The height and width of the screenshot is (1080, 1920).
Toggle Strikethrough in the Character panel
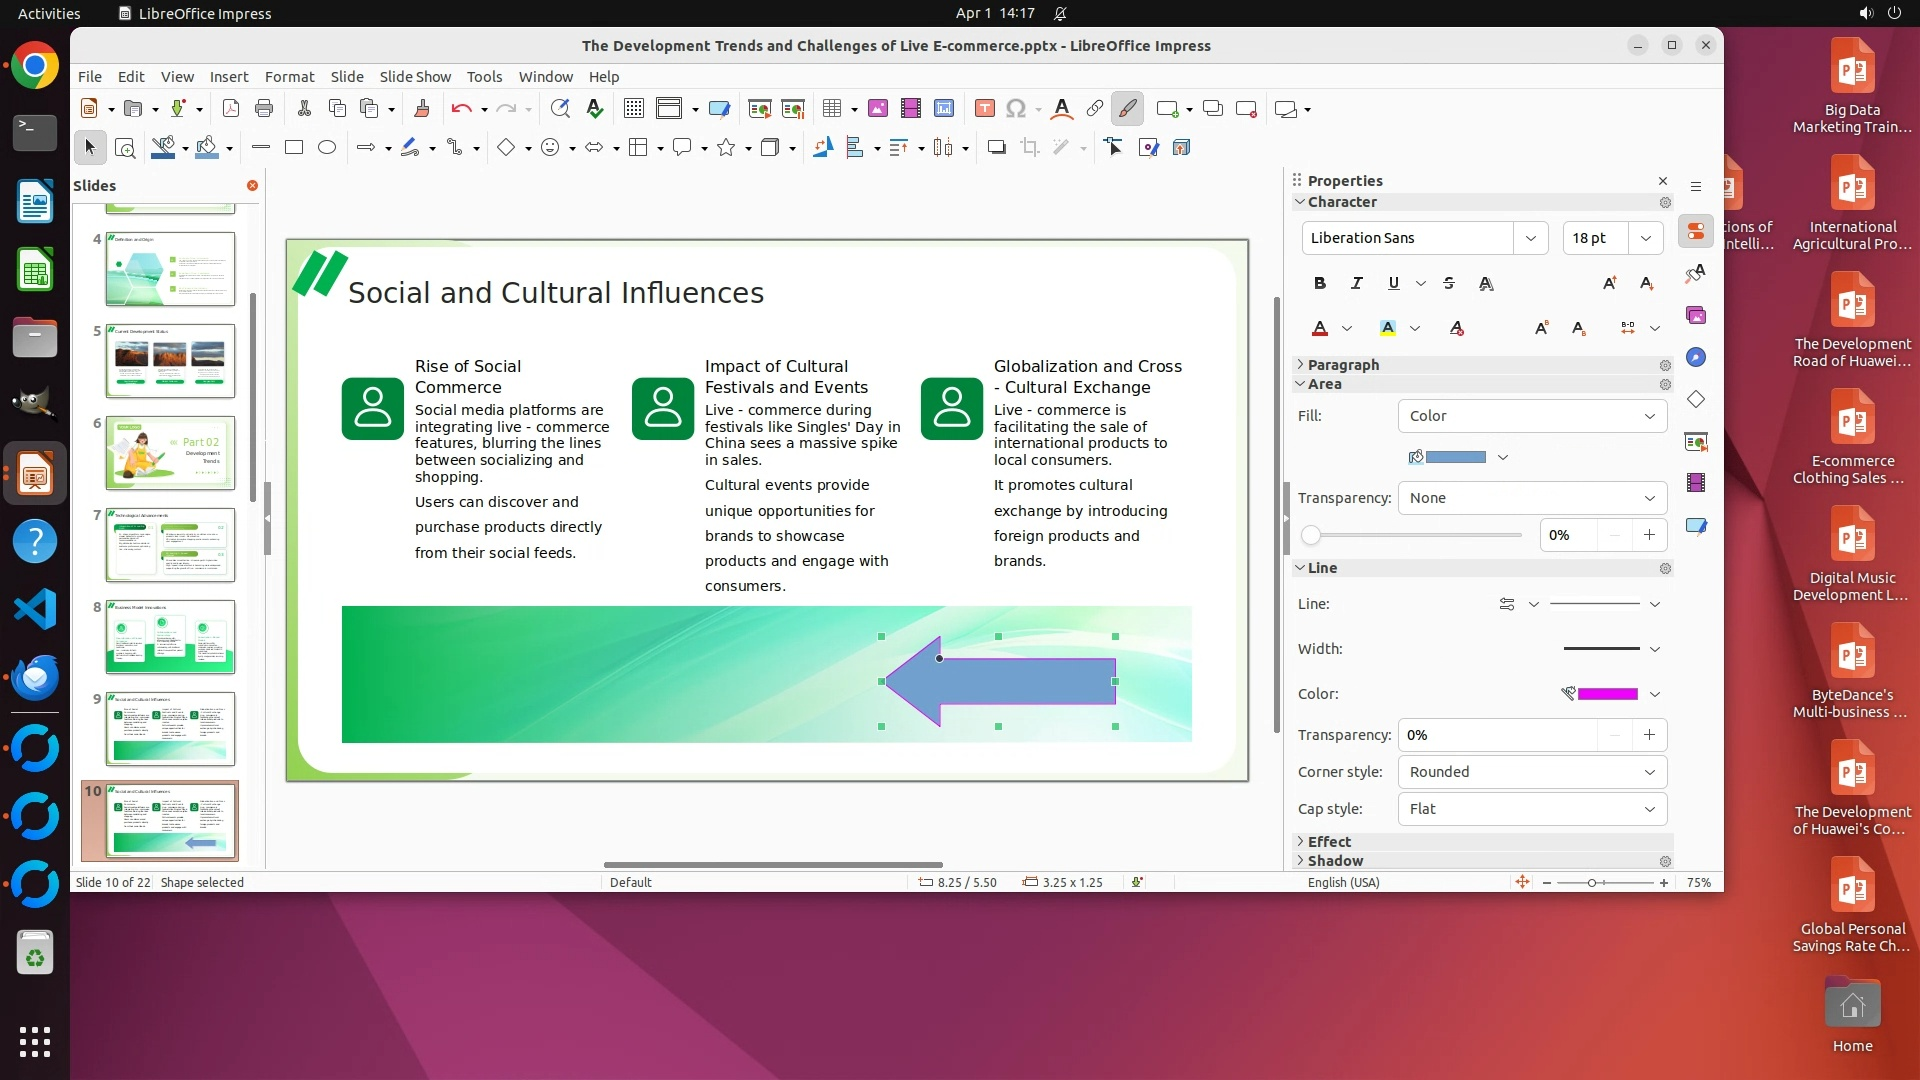[x=1449, y=284]
